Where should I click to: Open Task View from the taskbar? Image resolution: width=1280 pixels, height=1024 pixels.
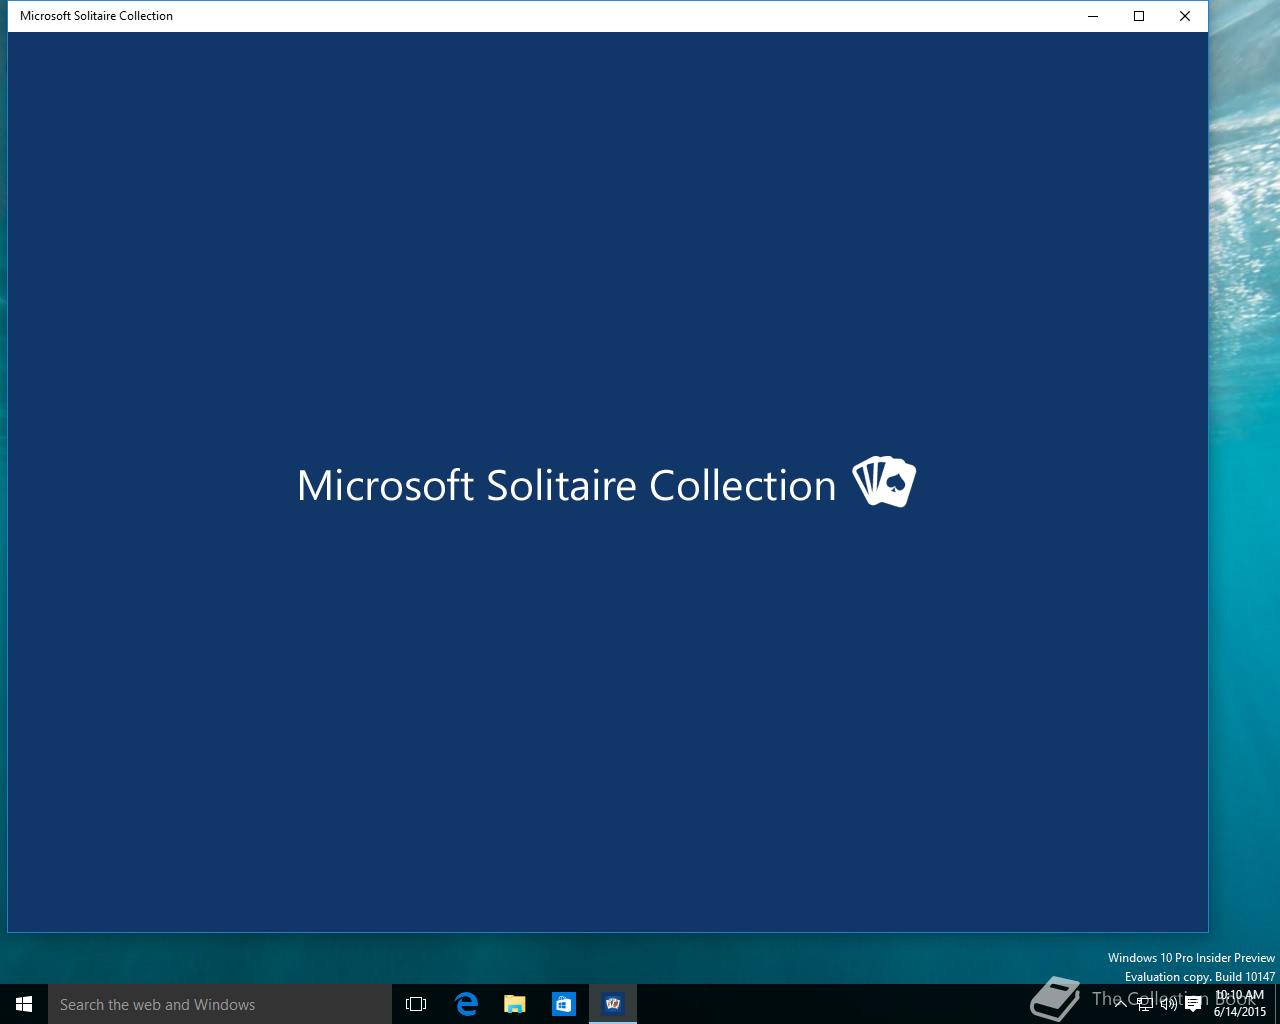pyautogui.click(x=416, y=1004)
